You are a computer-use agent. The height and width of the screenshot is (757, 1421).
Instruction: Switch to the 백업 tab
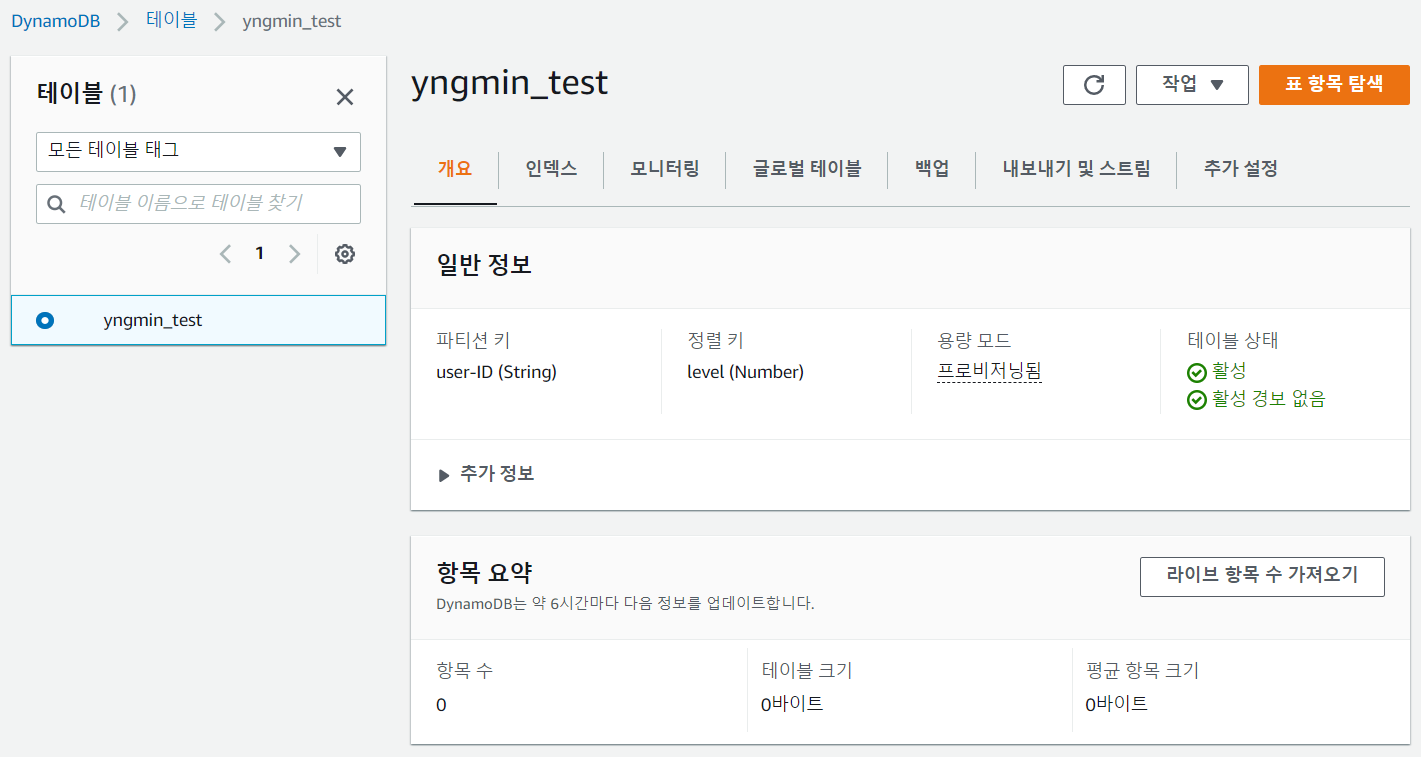click(932, 169)
